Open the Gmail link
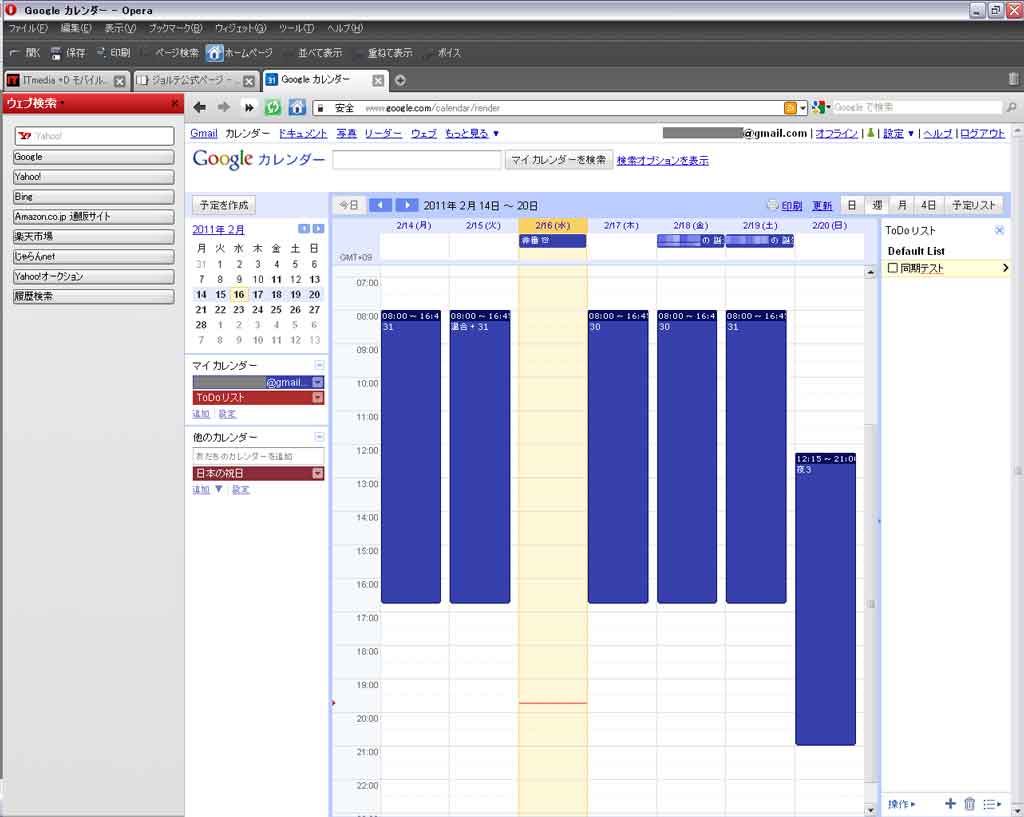The width and height of the screenshot is (1024, 817). pos(204,133)
